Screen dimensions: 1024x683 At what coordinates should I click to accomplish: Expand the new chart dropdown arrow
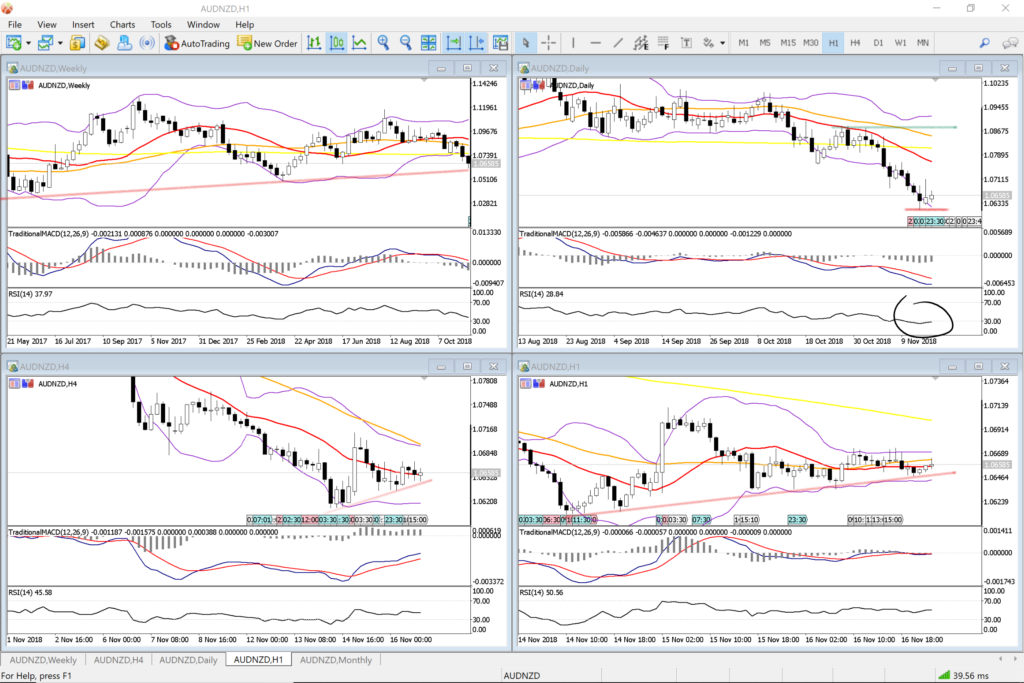(29, 43)
